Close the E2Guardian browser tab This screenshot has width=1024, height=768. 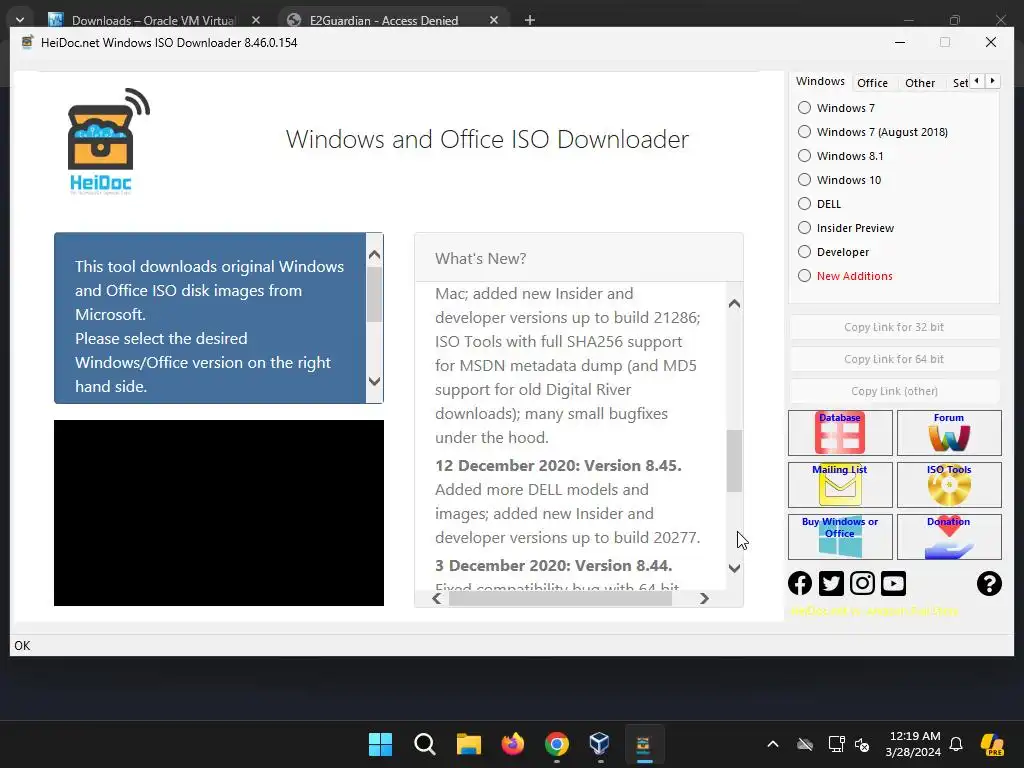(494, 20)
